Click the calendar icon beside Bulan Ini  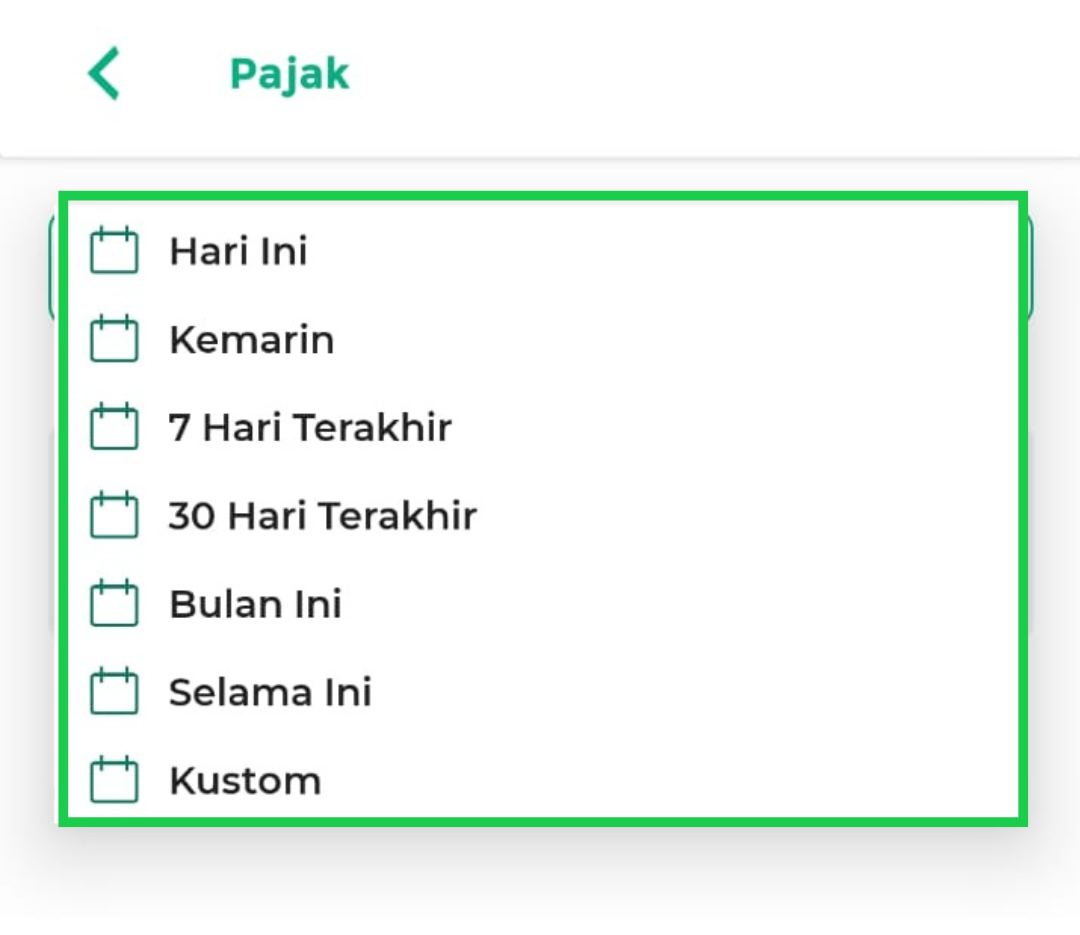tap(114, 604)
